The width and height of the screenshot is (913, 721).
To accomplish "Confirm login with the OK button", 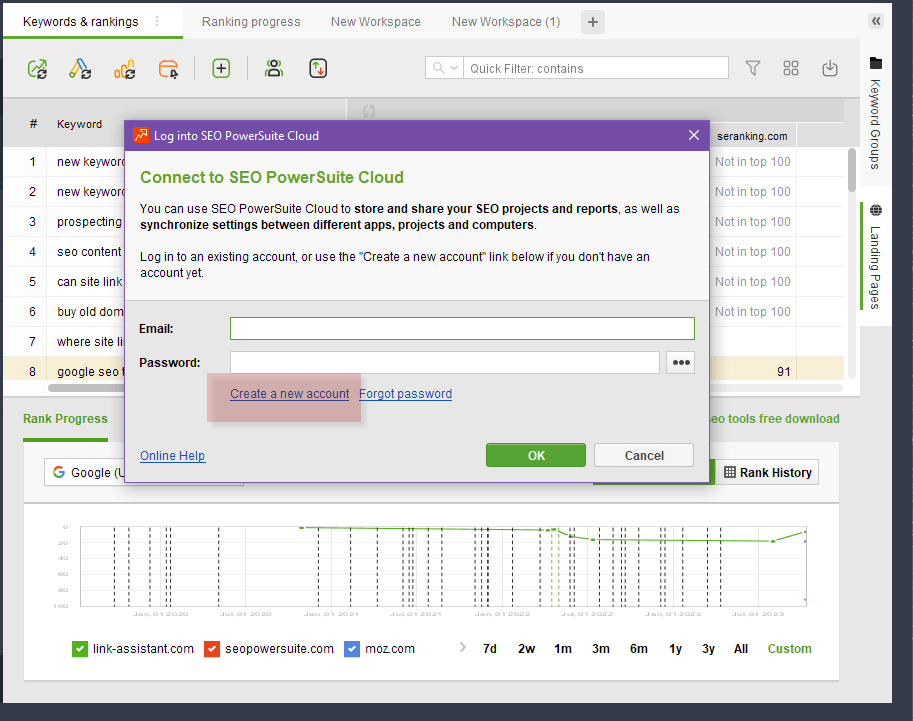I will click(x=536, y=455).
